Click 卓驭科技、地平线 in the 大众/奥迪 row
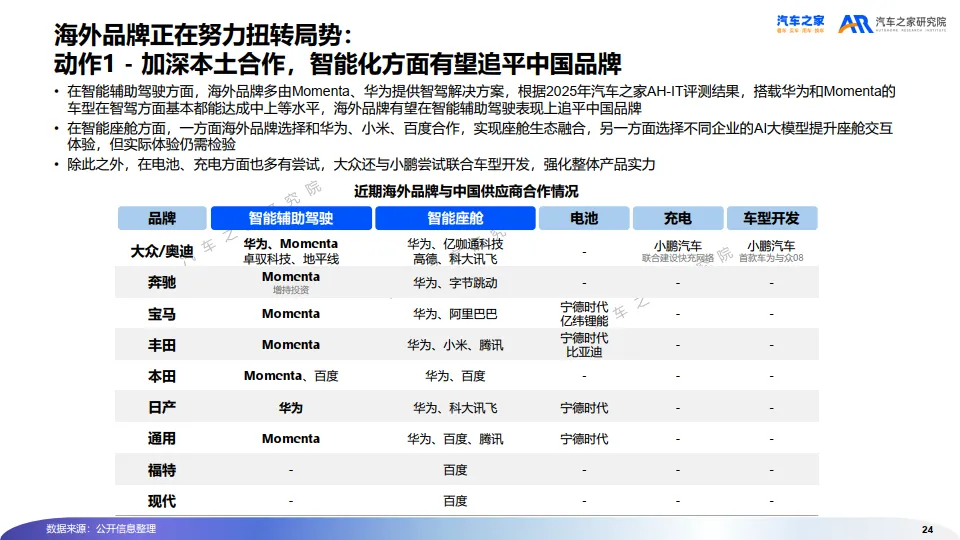 coord(291,259)
